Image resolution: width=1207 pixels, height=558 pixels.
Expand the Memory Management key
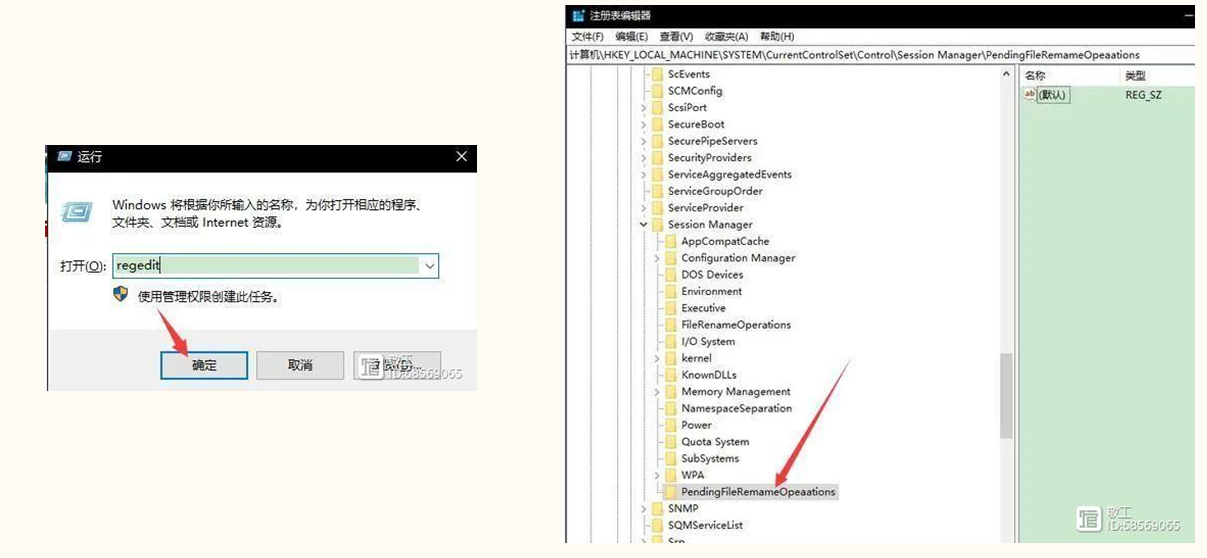pyautogui.click(x=658, y=392)
